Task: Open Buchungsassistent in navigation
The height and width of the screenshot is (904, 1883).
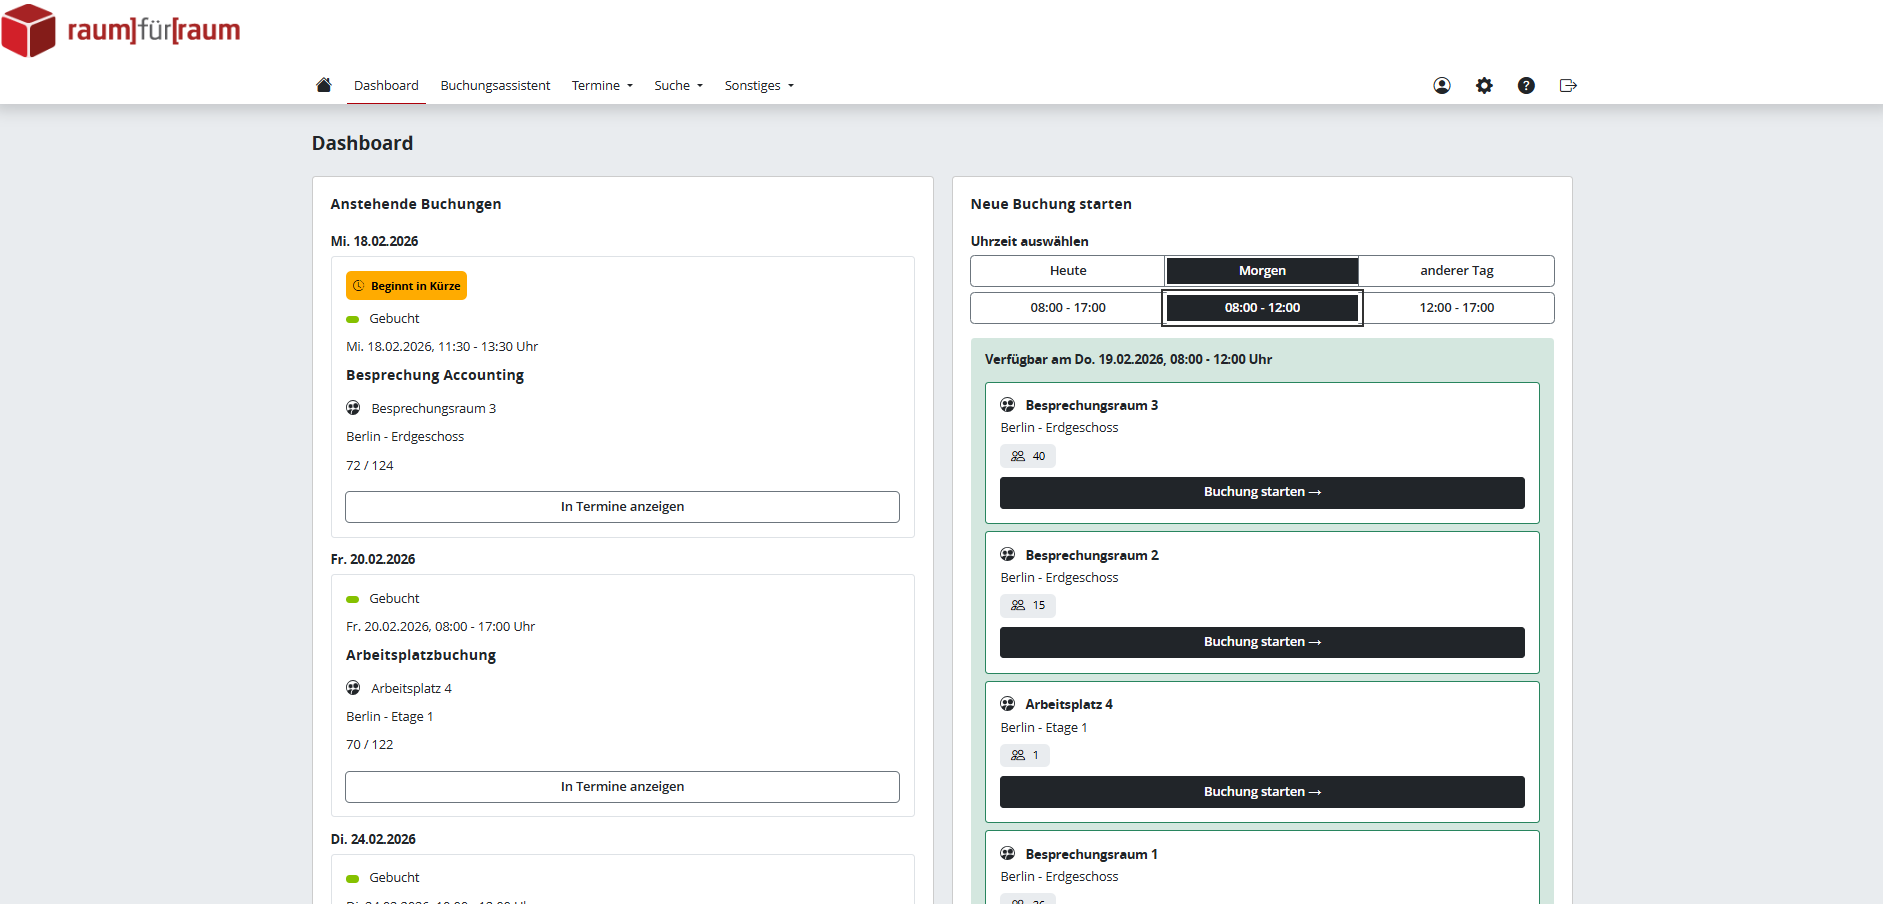Action: tap(495, 86)
